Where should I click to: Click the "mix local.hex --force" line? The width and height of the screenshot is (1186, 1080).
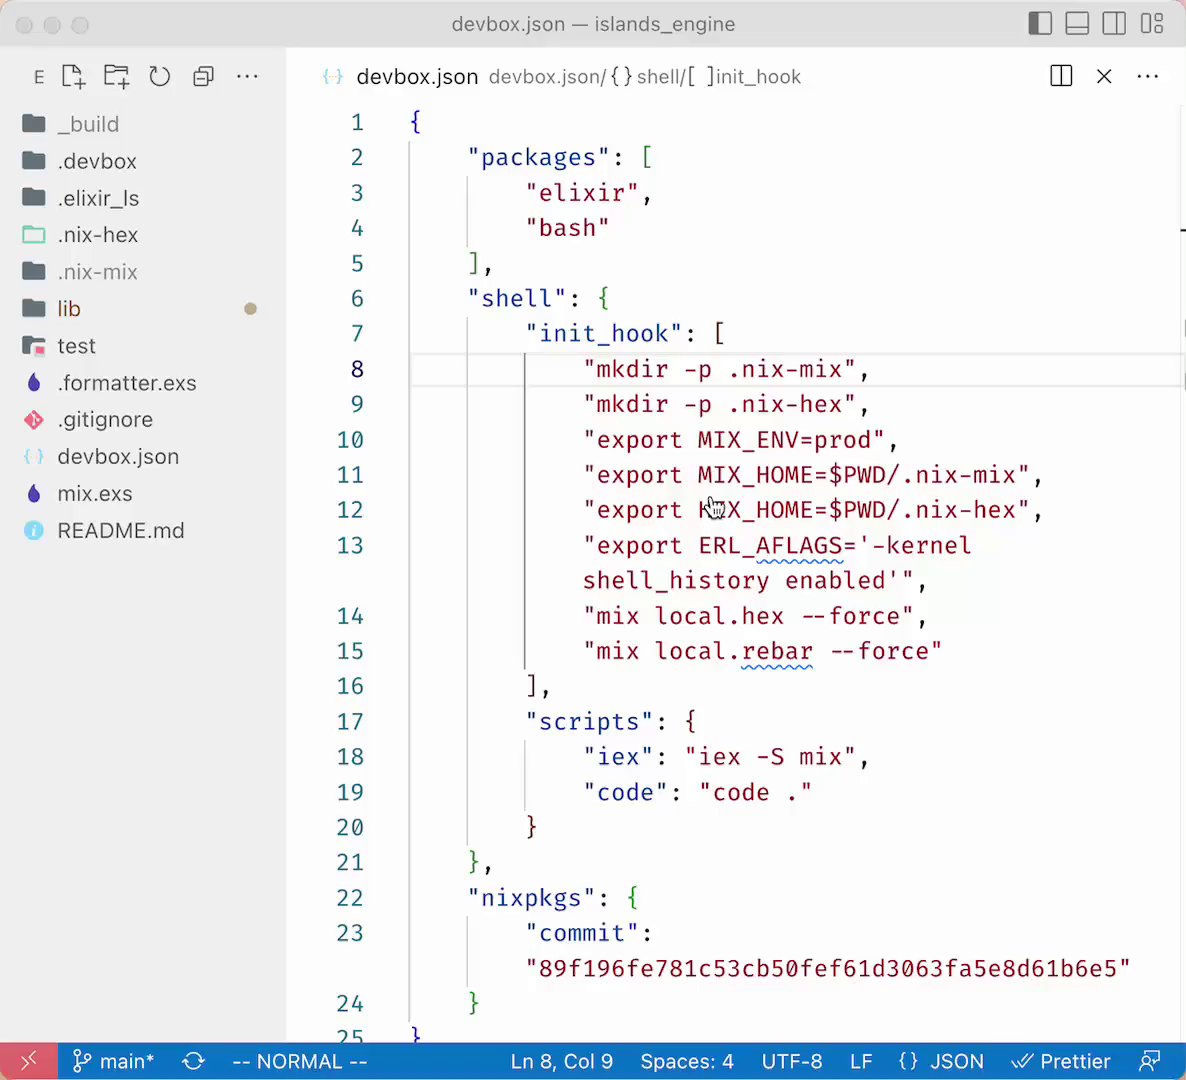click(748, 616)
